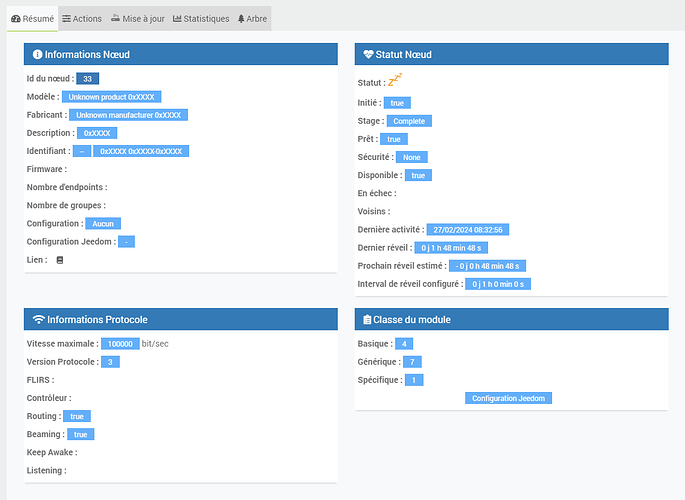Click the info icon in Informations Nœud header
Screen dimensions: 685x500
click(38, 54)
